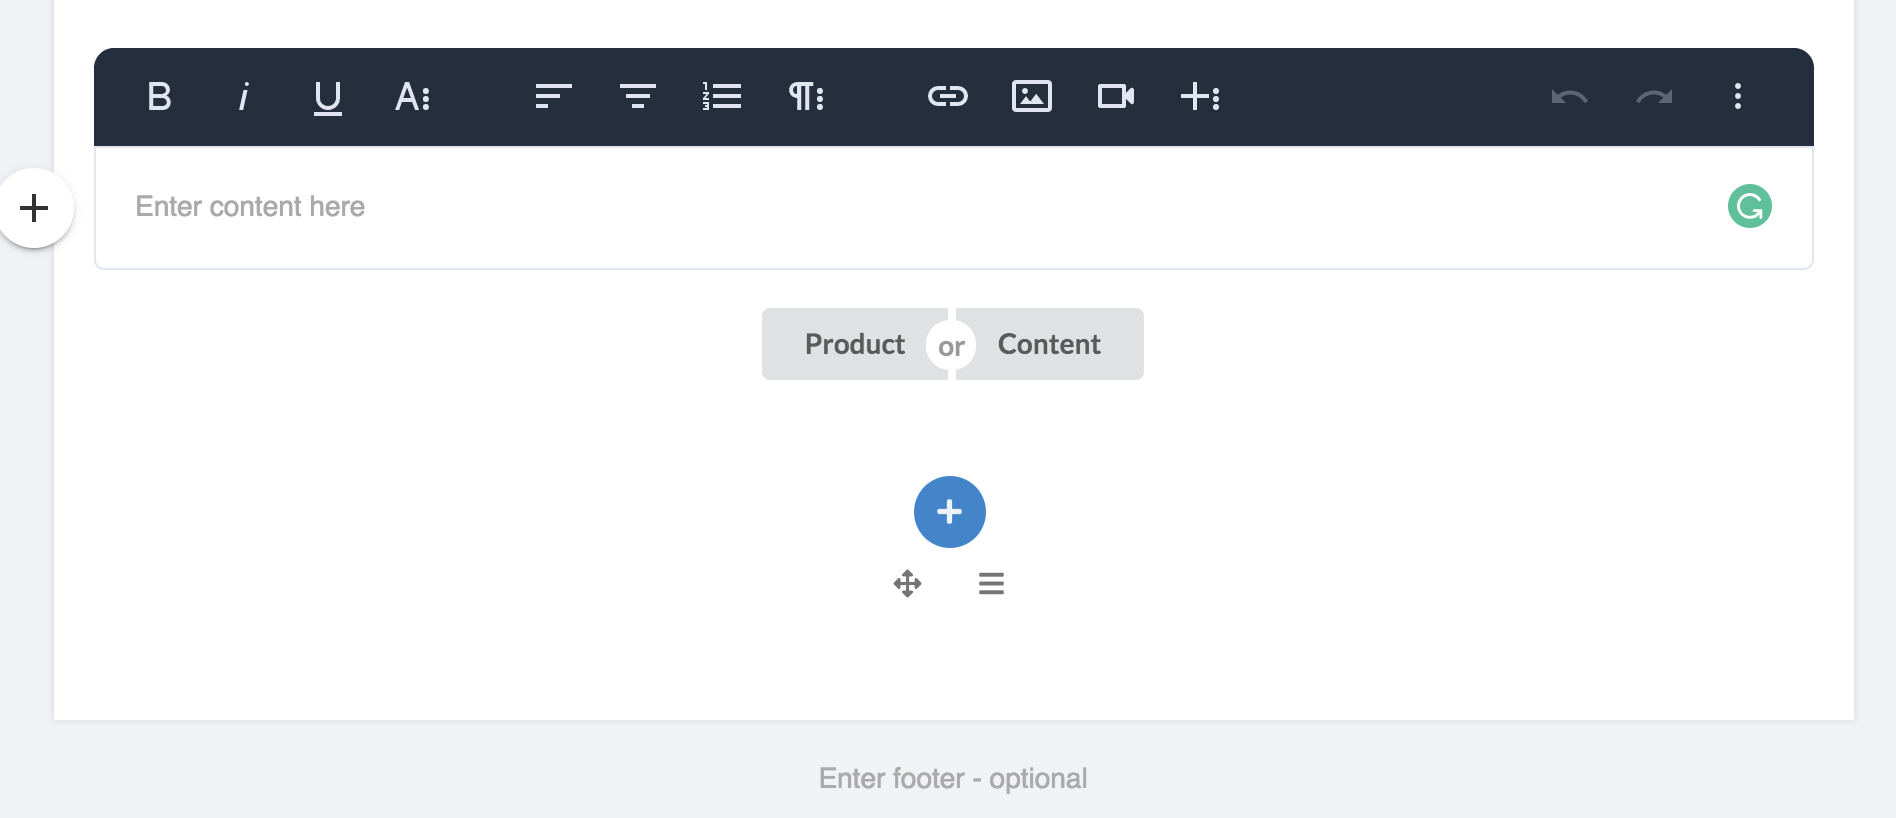Align text to the left
This screenshot has height=818, width=1896.
553,97
